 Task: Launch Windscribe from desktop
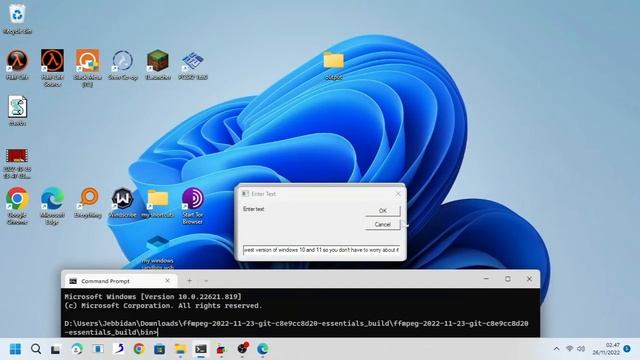coord(122,202)
